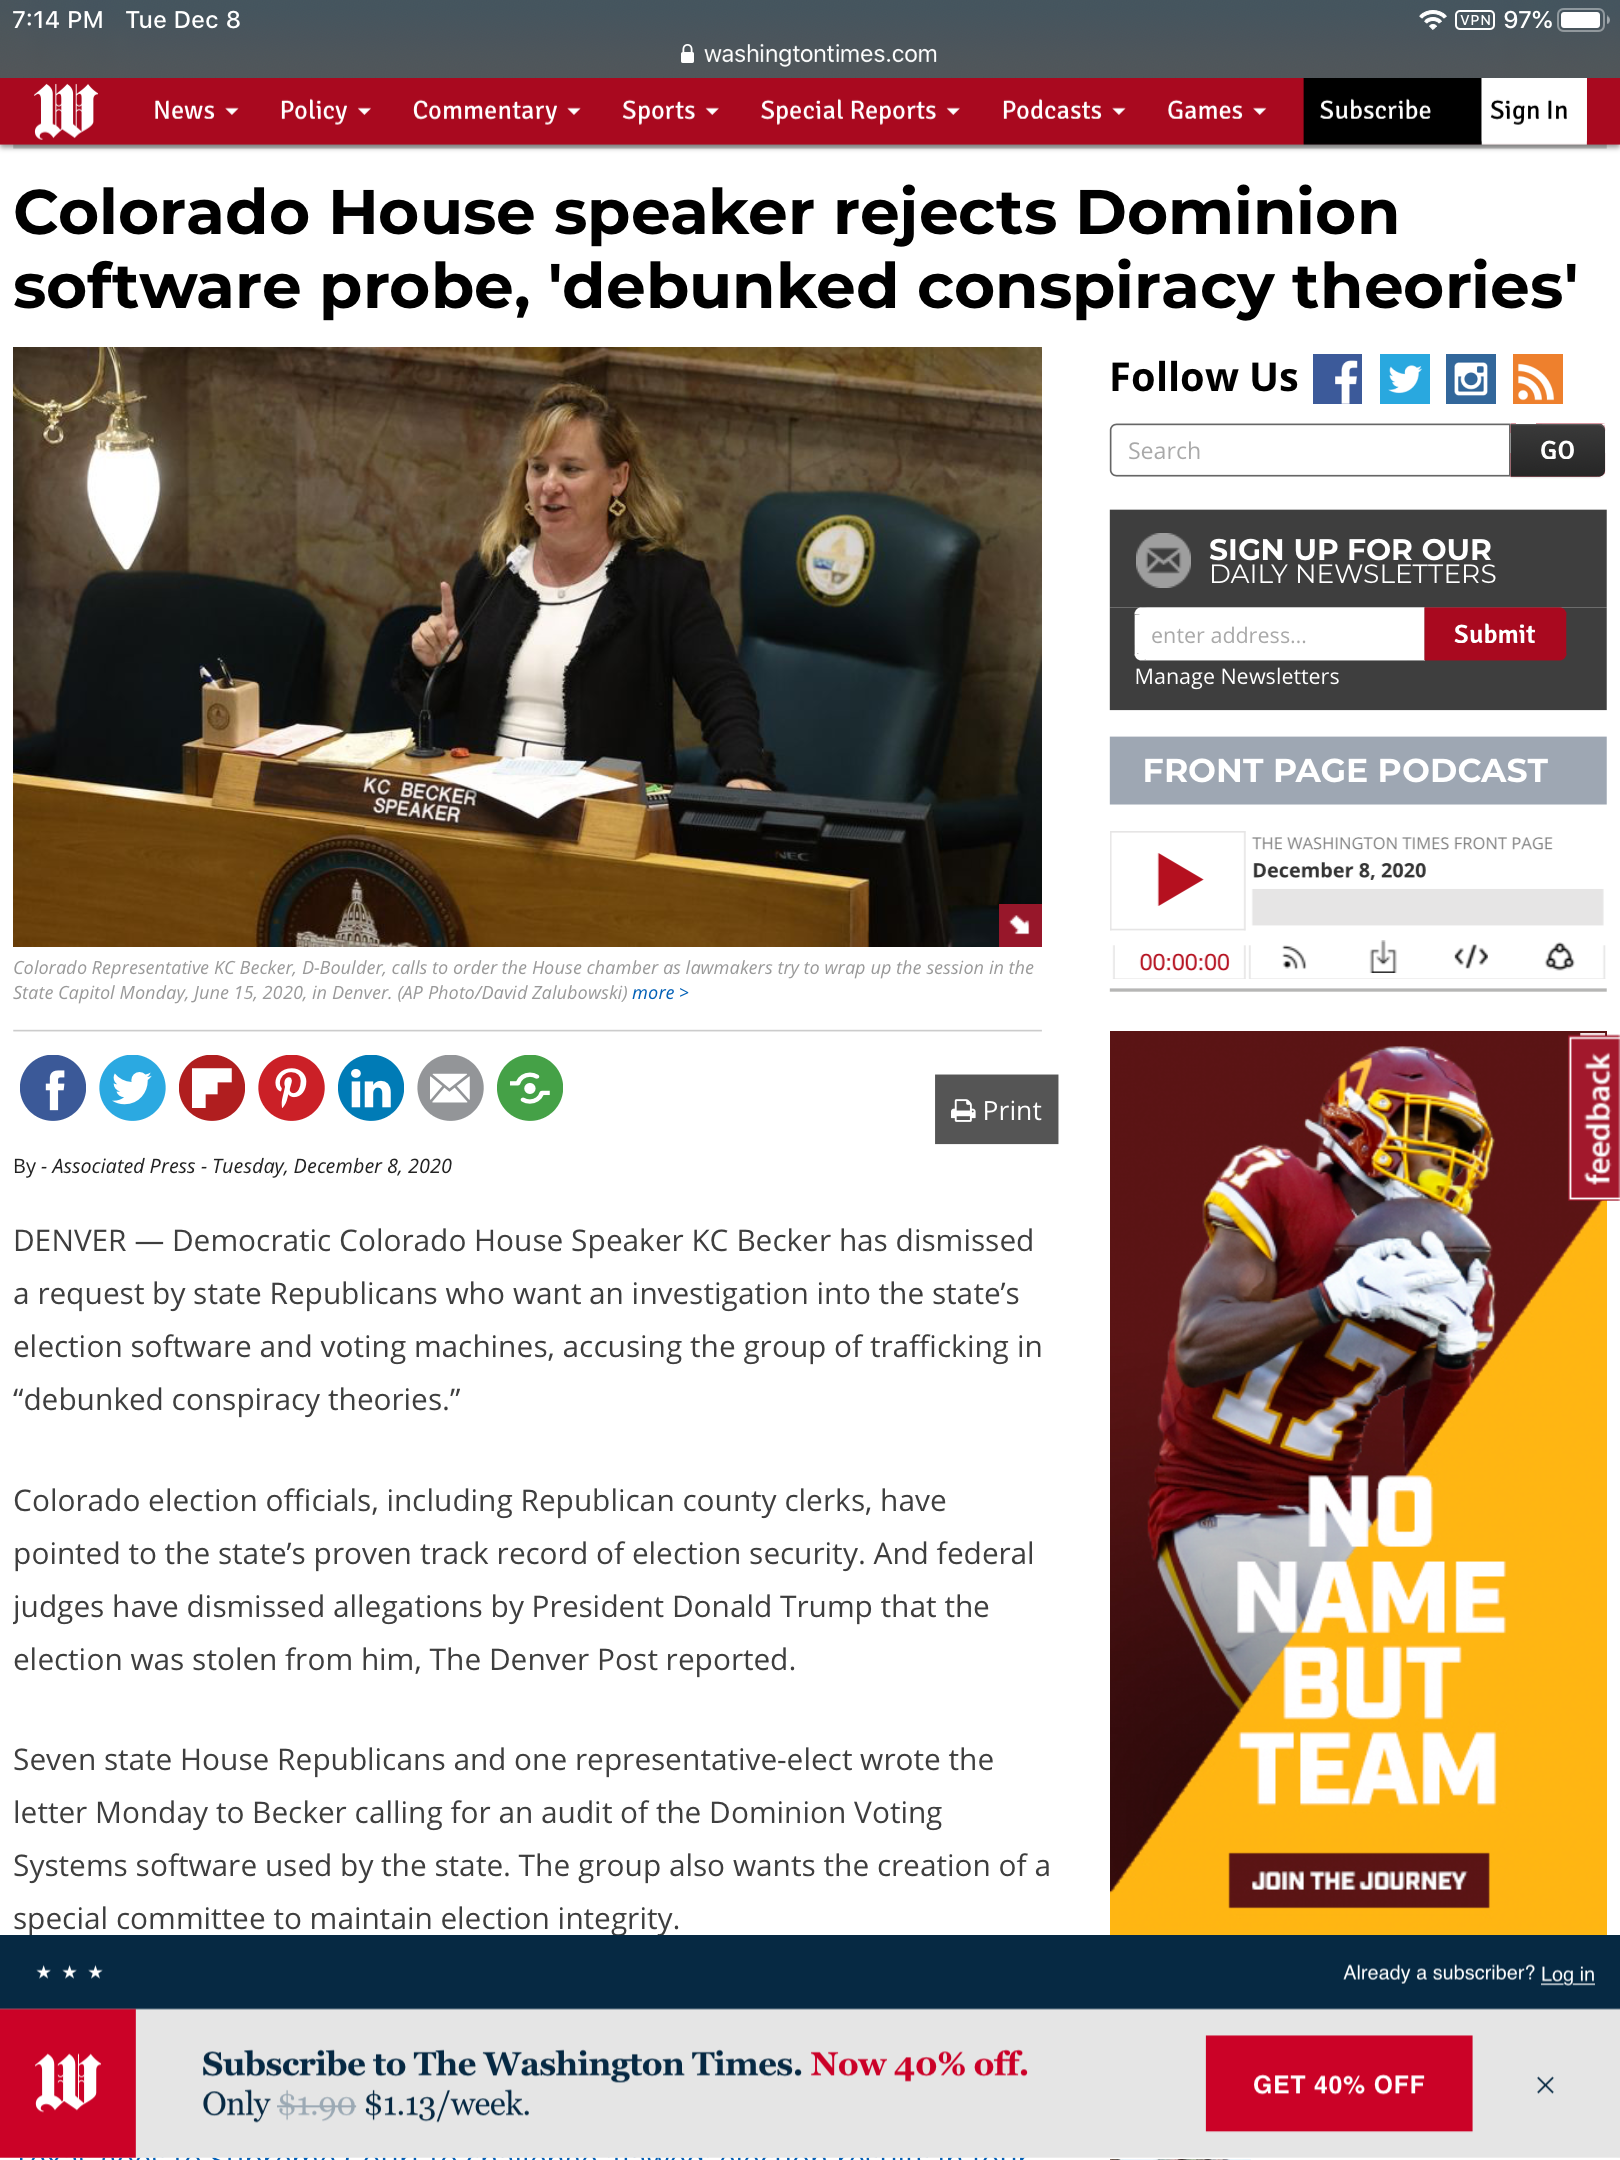Viewport: 1620px width, 2160px height.
Task: Click the podcast progress bar
Action: 1427,907
